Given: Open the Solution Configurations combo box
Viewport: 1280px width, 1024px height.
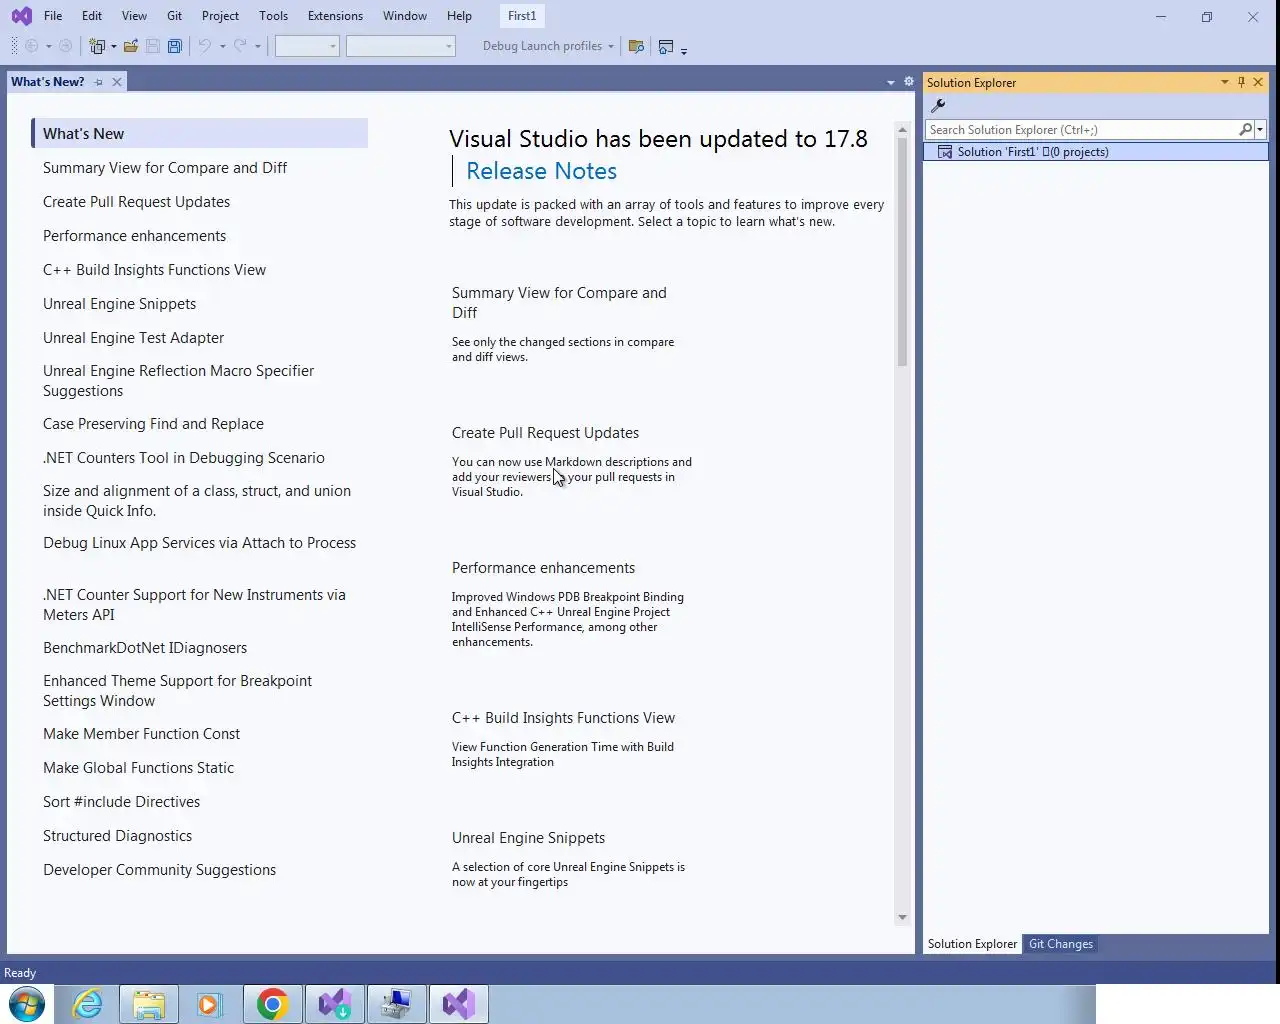Looking at the screenshot, I should coord(307,46).
